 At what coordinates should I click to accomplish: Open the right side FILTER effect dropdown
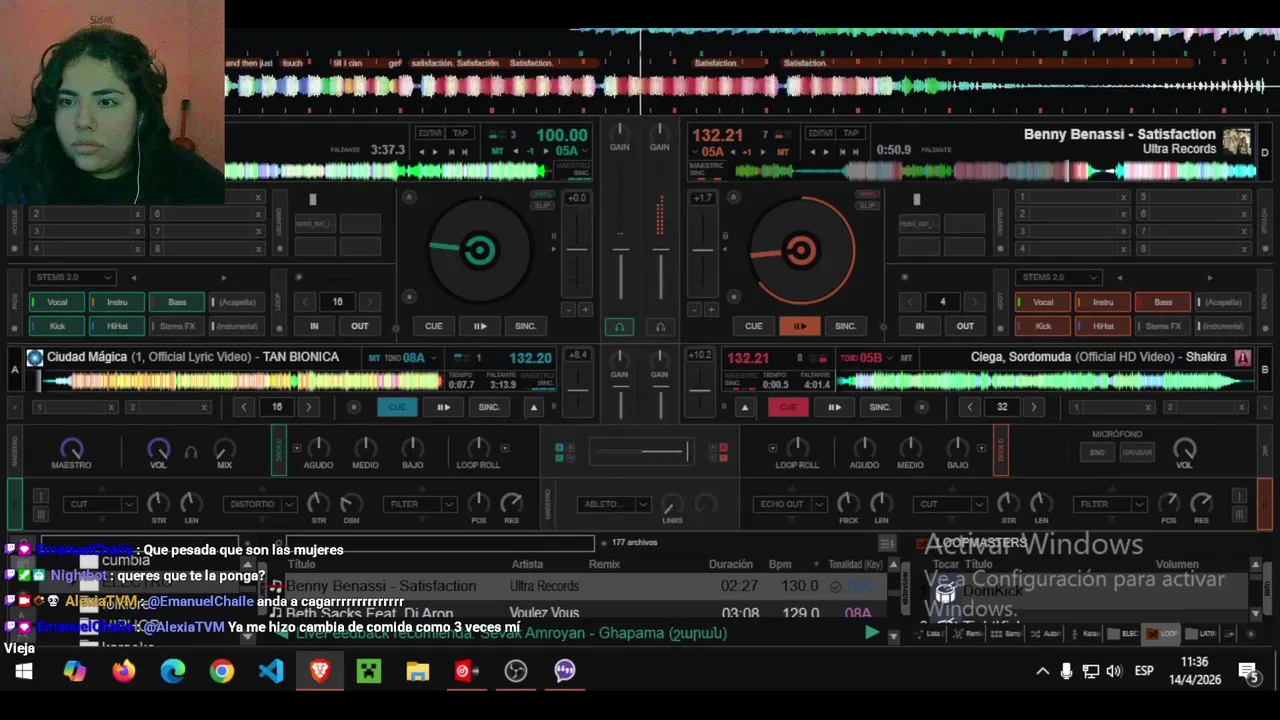click(1109, 504)
